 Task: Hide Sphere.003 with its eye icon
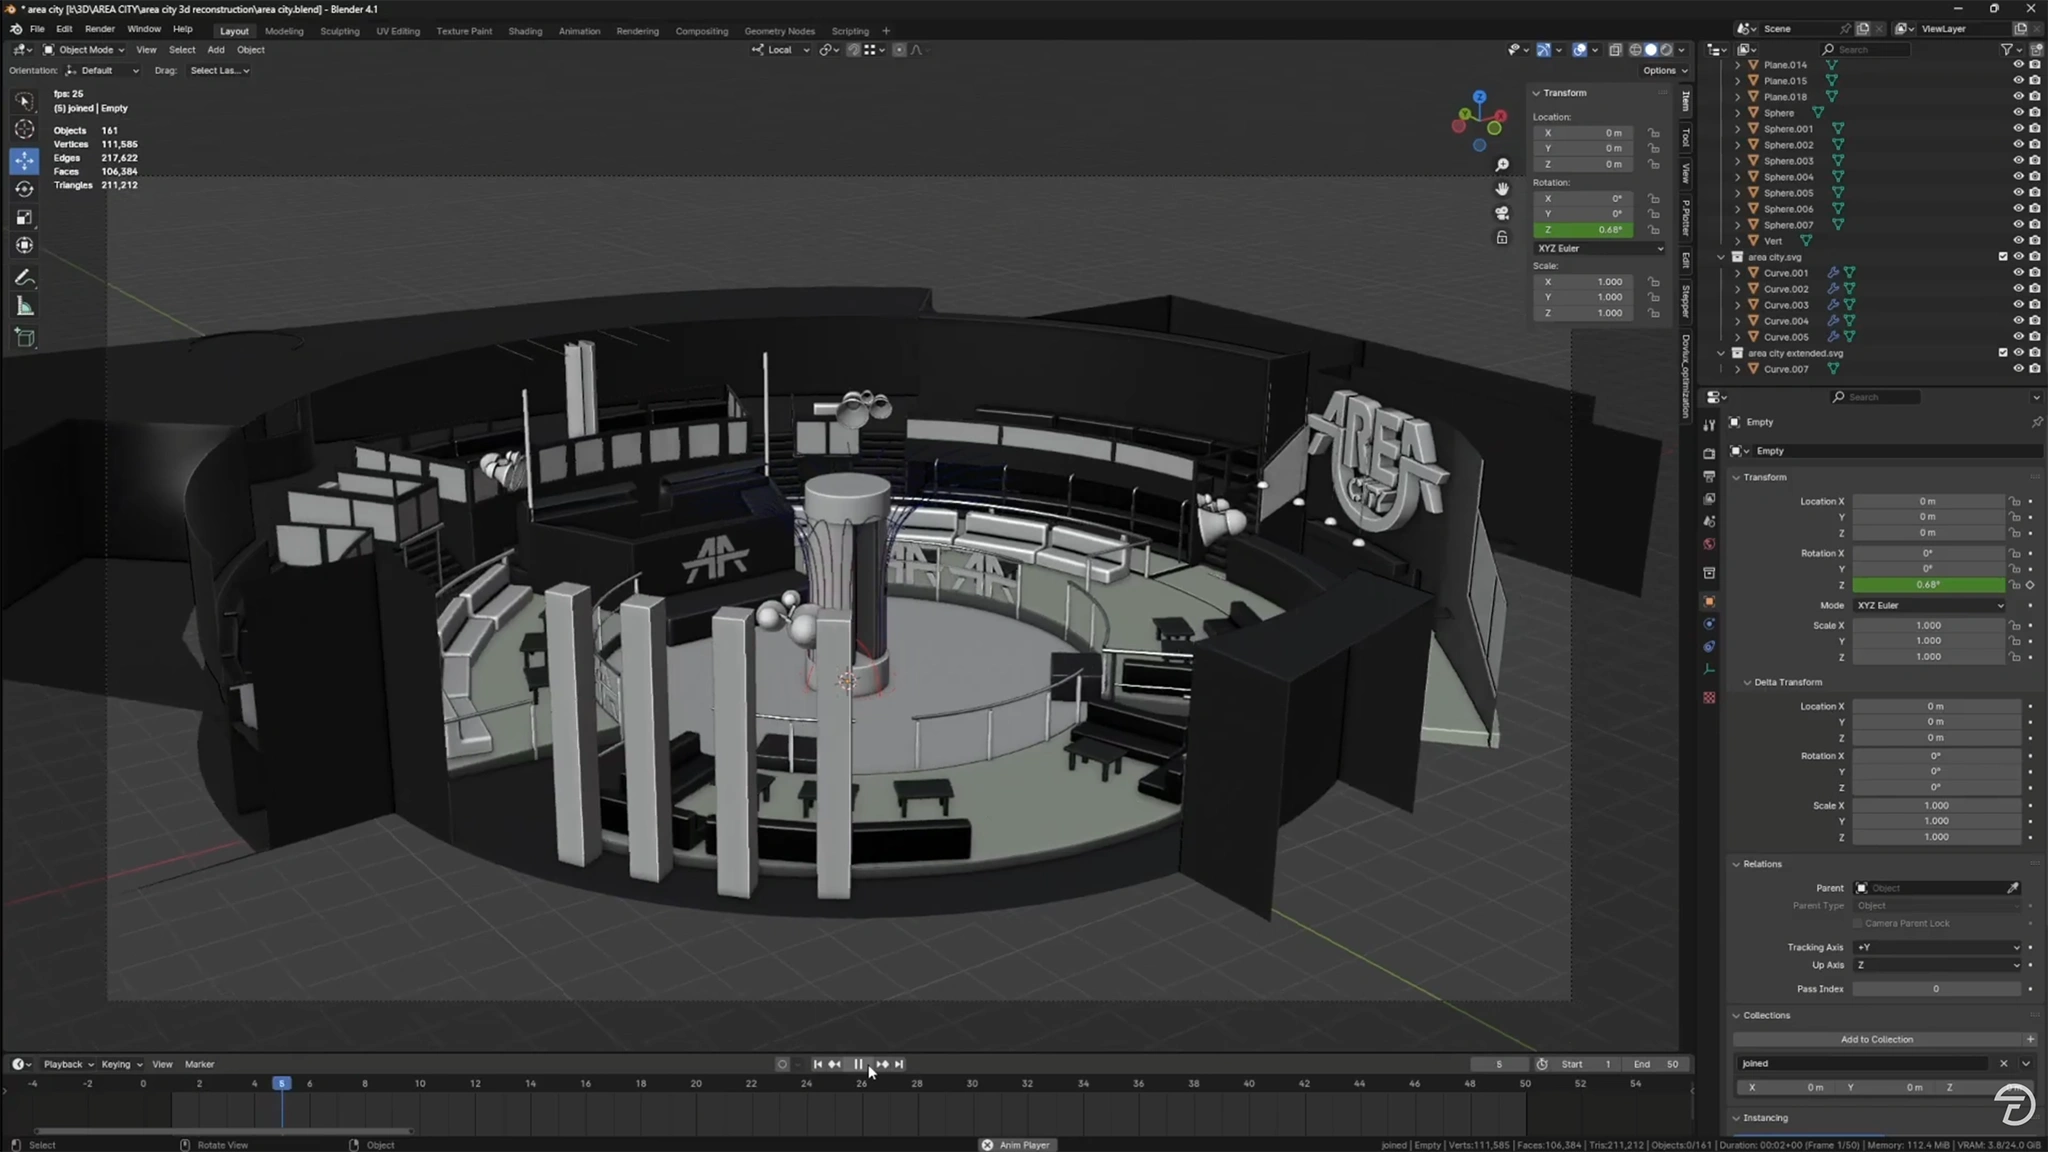2017,161
